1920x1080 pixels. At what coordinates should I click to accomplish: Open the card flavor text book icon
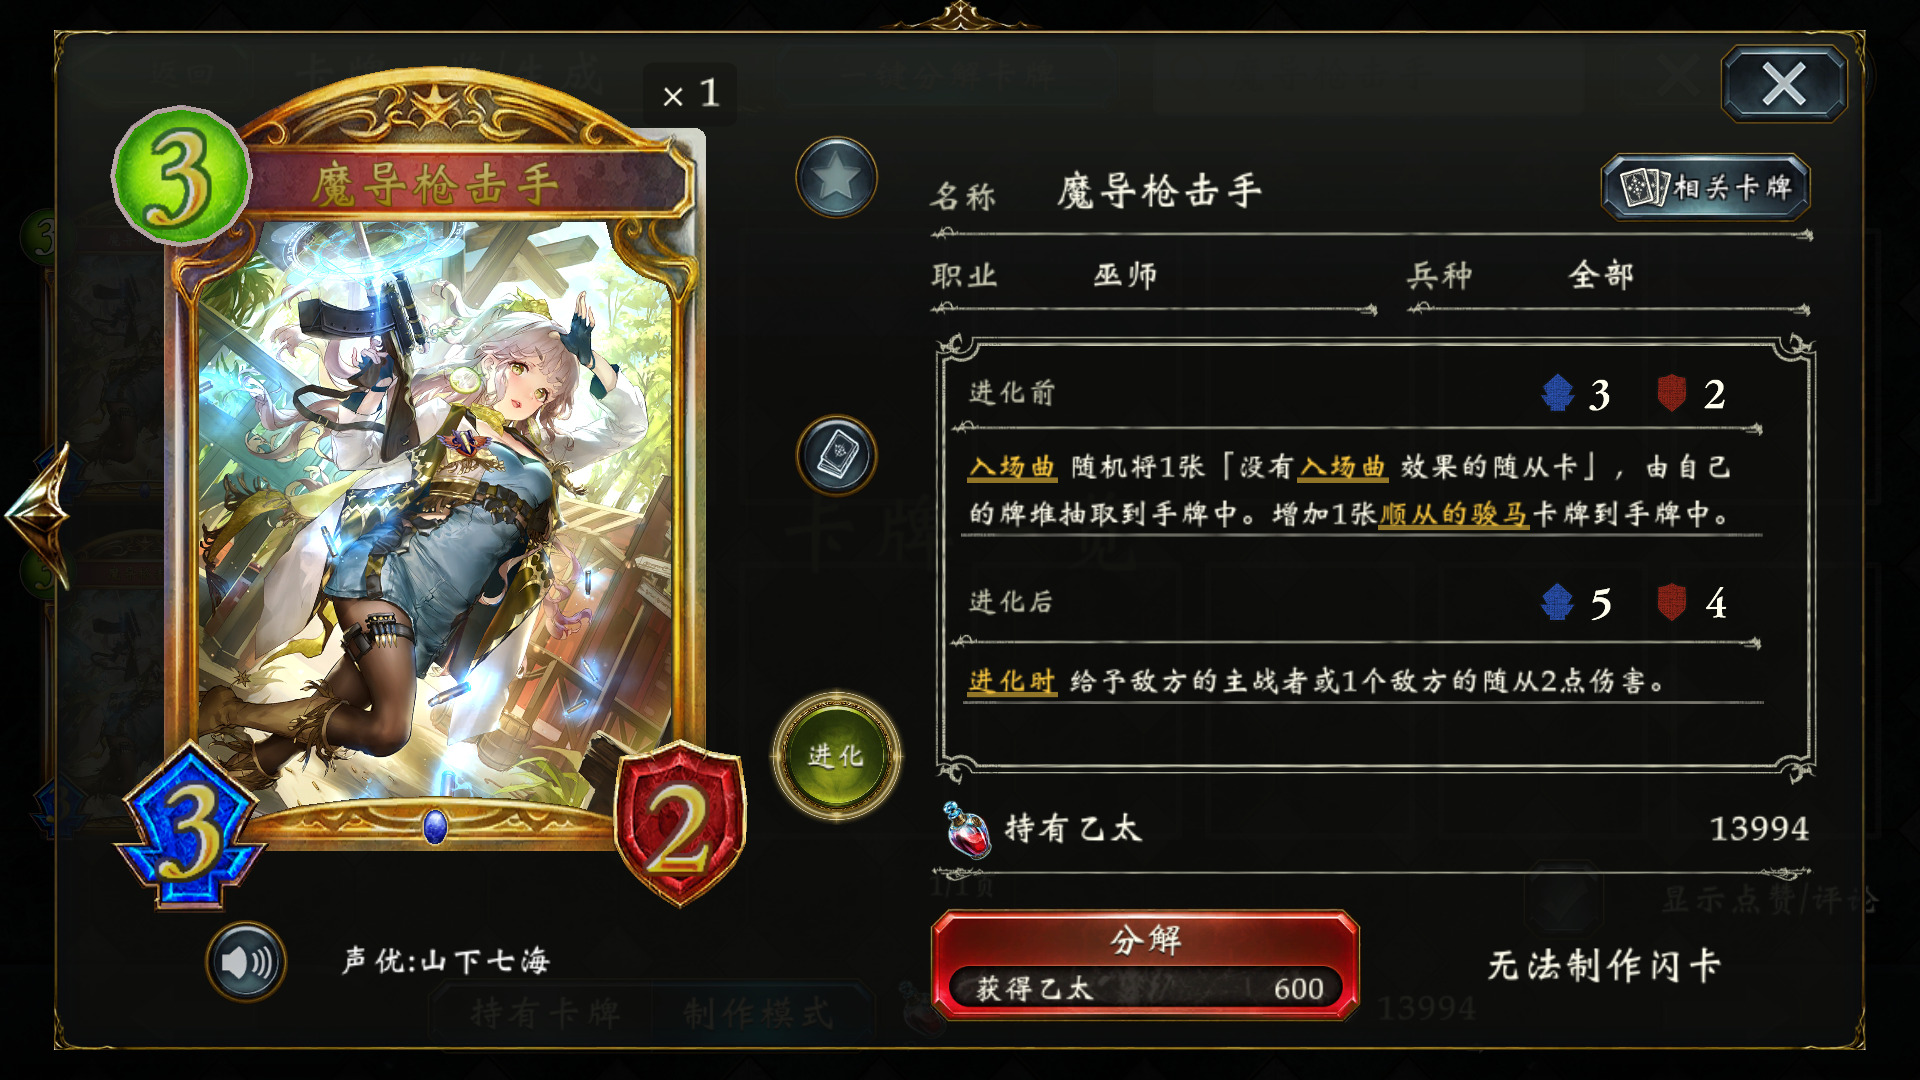point(836,456)
